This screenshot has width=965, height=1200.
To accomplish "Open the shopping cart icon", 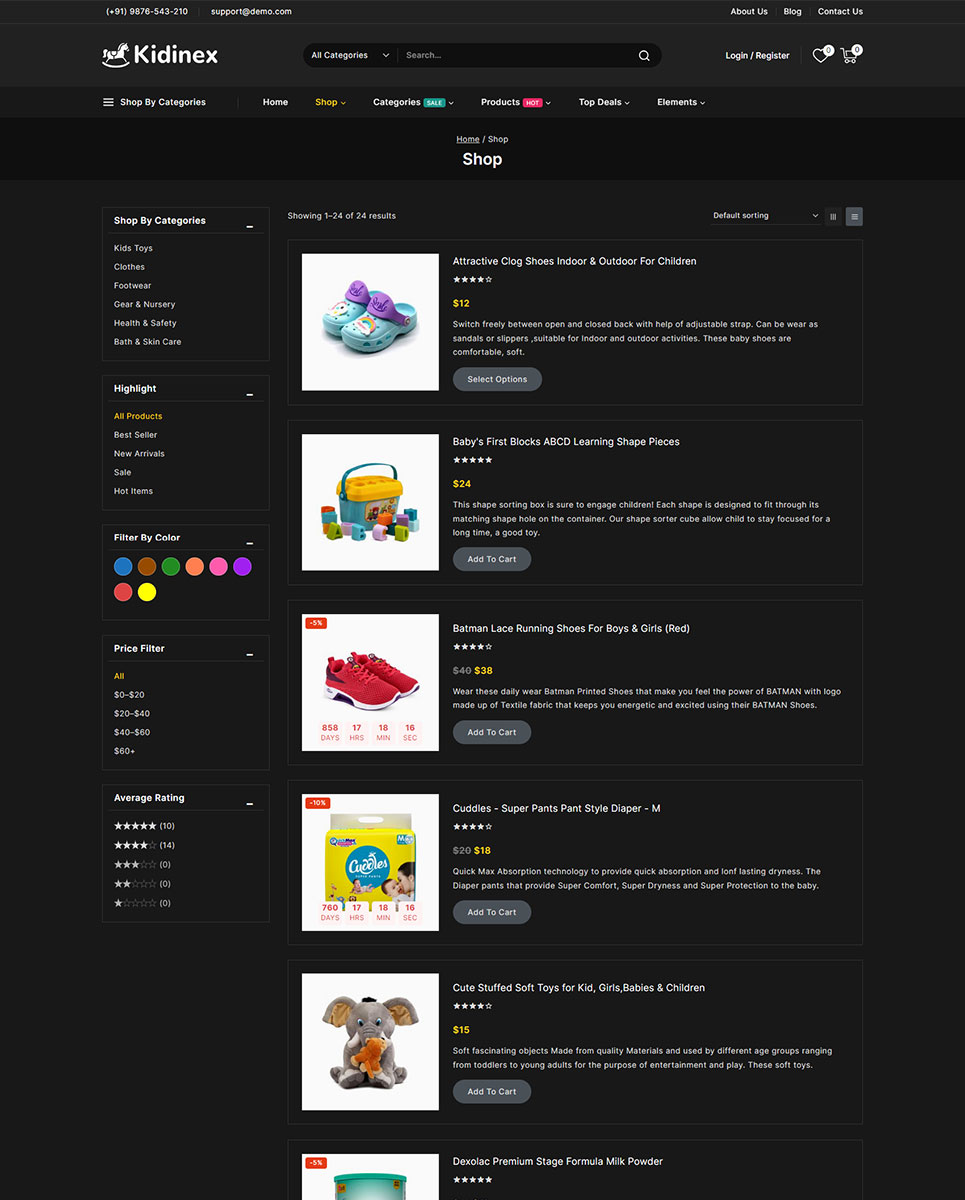I will [849, 56].
